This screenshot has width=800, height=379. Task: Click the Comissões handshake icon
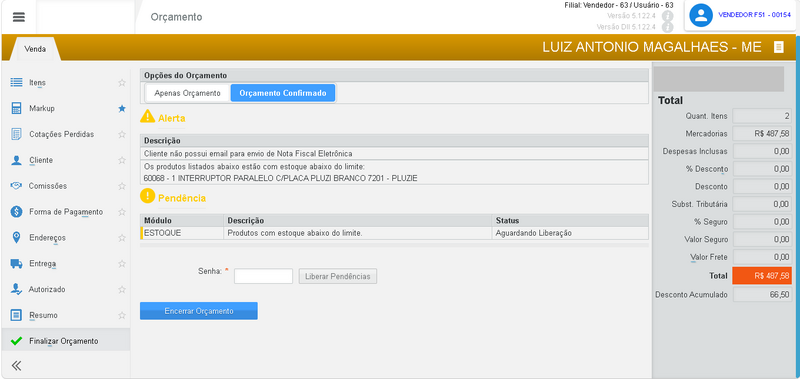[16, 186]
